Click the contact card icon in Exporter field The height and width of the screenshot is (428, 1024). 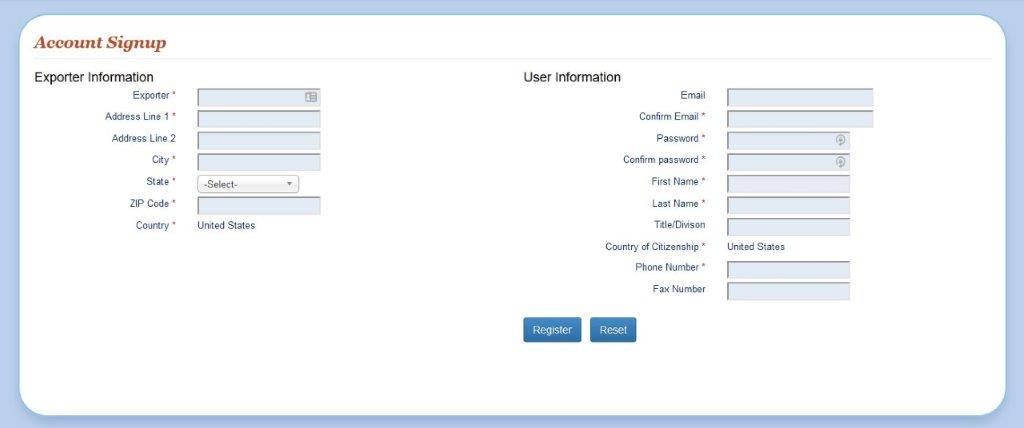311,97
